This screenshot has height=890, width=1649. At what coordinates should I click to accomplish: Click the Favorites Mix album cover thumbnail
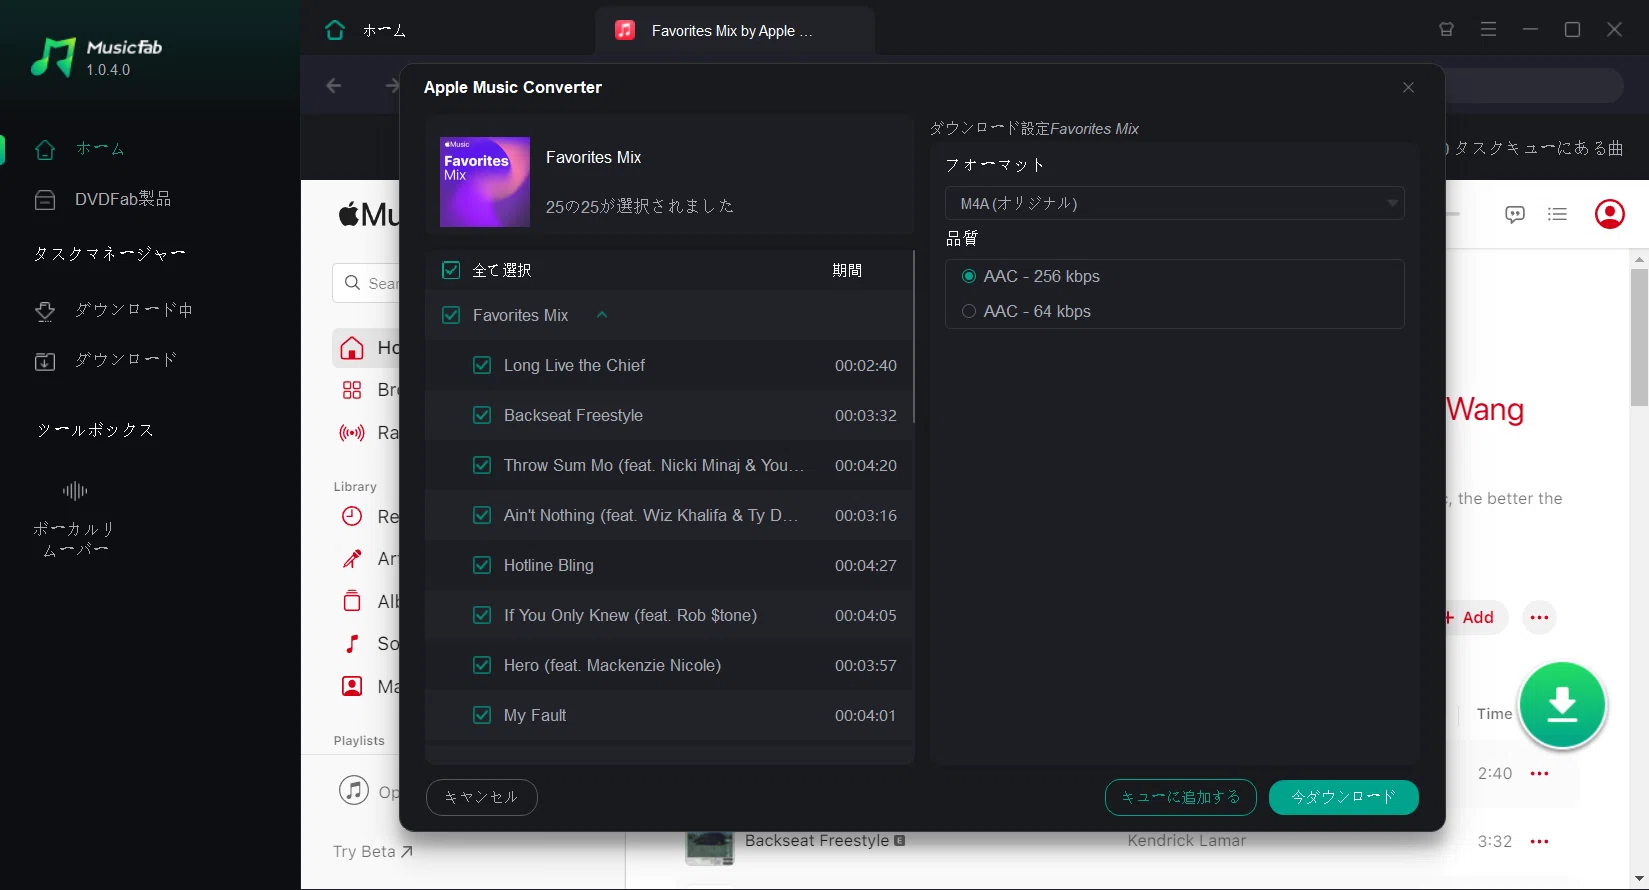[x=485, y=182]
